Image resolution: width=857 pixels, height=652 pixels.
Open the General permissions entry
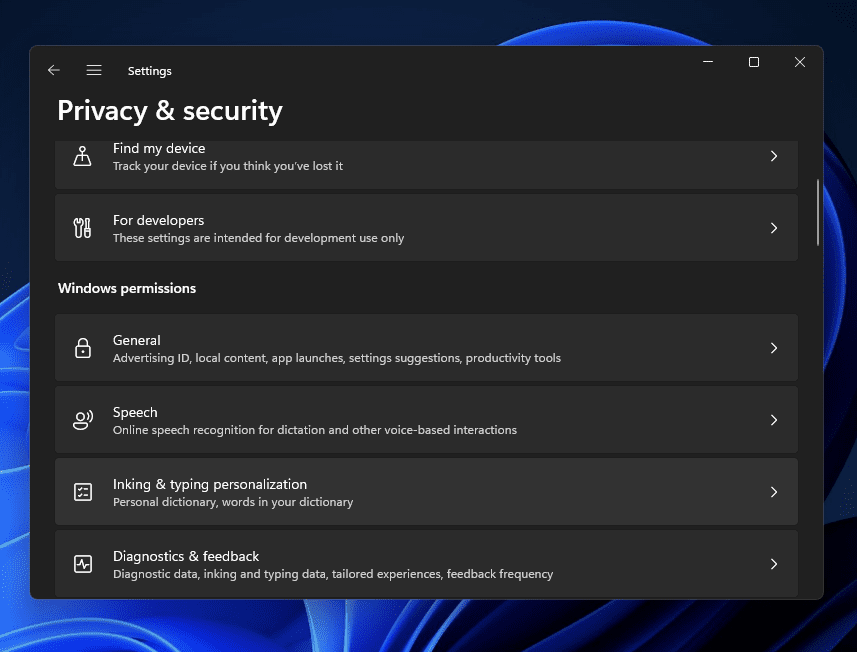pos(137,340)
